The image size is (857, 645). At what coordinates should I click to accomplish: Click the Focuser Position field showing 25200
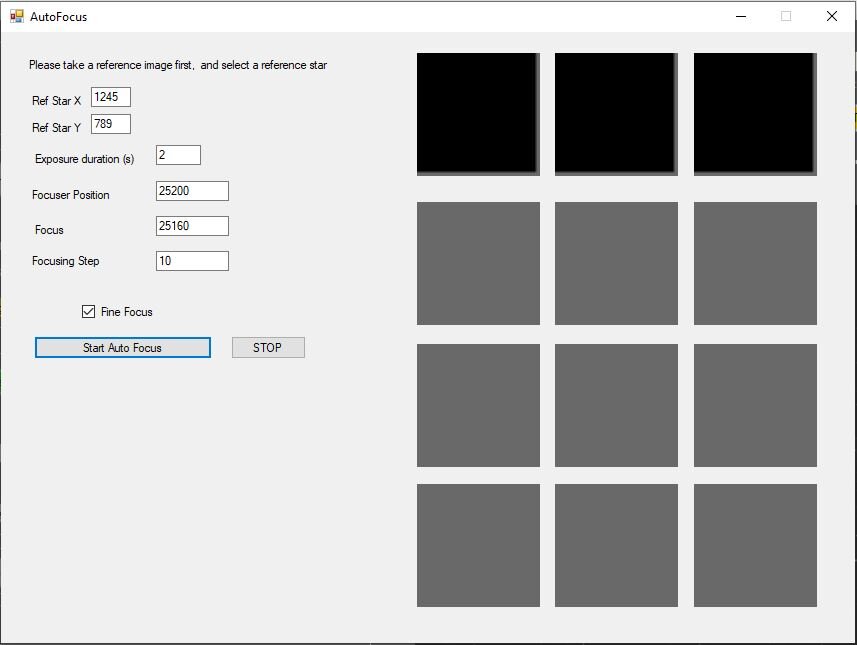click(x=192, y=191)
